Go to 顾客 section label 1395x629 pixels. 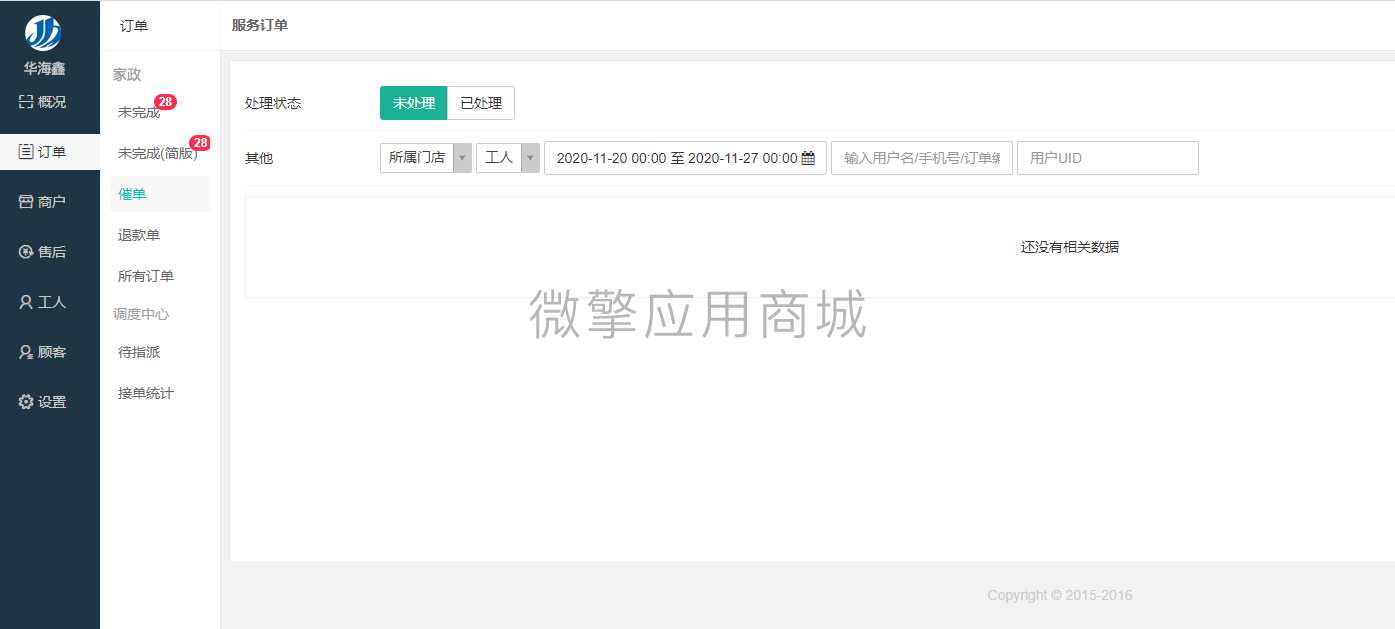[x=52, y=352]
